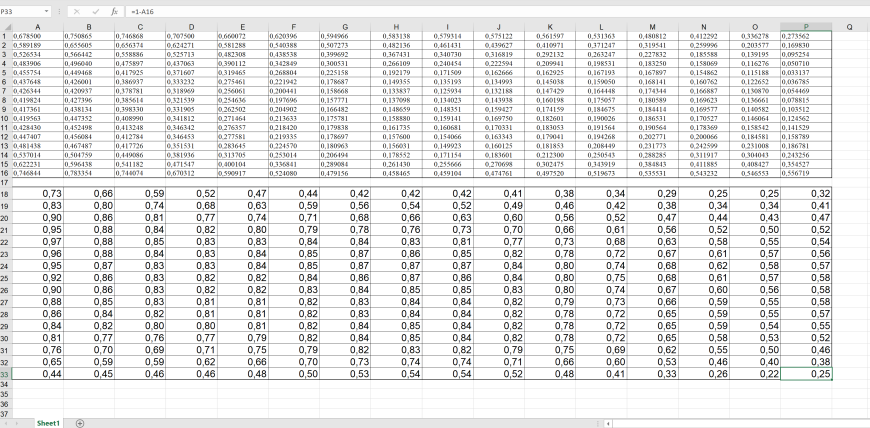Screen dimensions: 870x428
Task: Click the name box resize dots handle
Action: pyautogui.click(x=59, y=11)
